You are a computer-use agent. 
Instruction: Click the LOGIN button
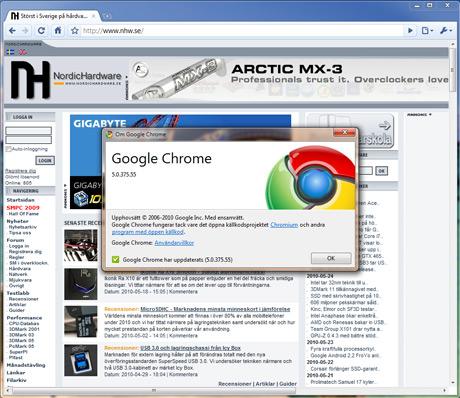[45, 160]
